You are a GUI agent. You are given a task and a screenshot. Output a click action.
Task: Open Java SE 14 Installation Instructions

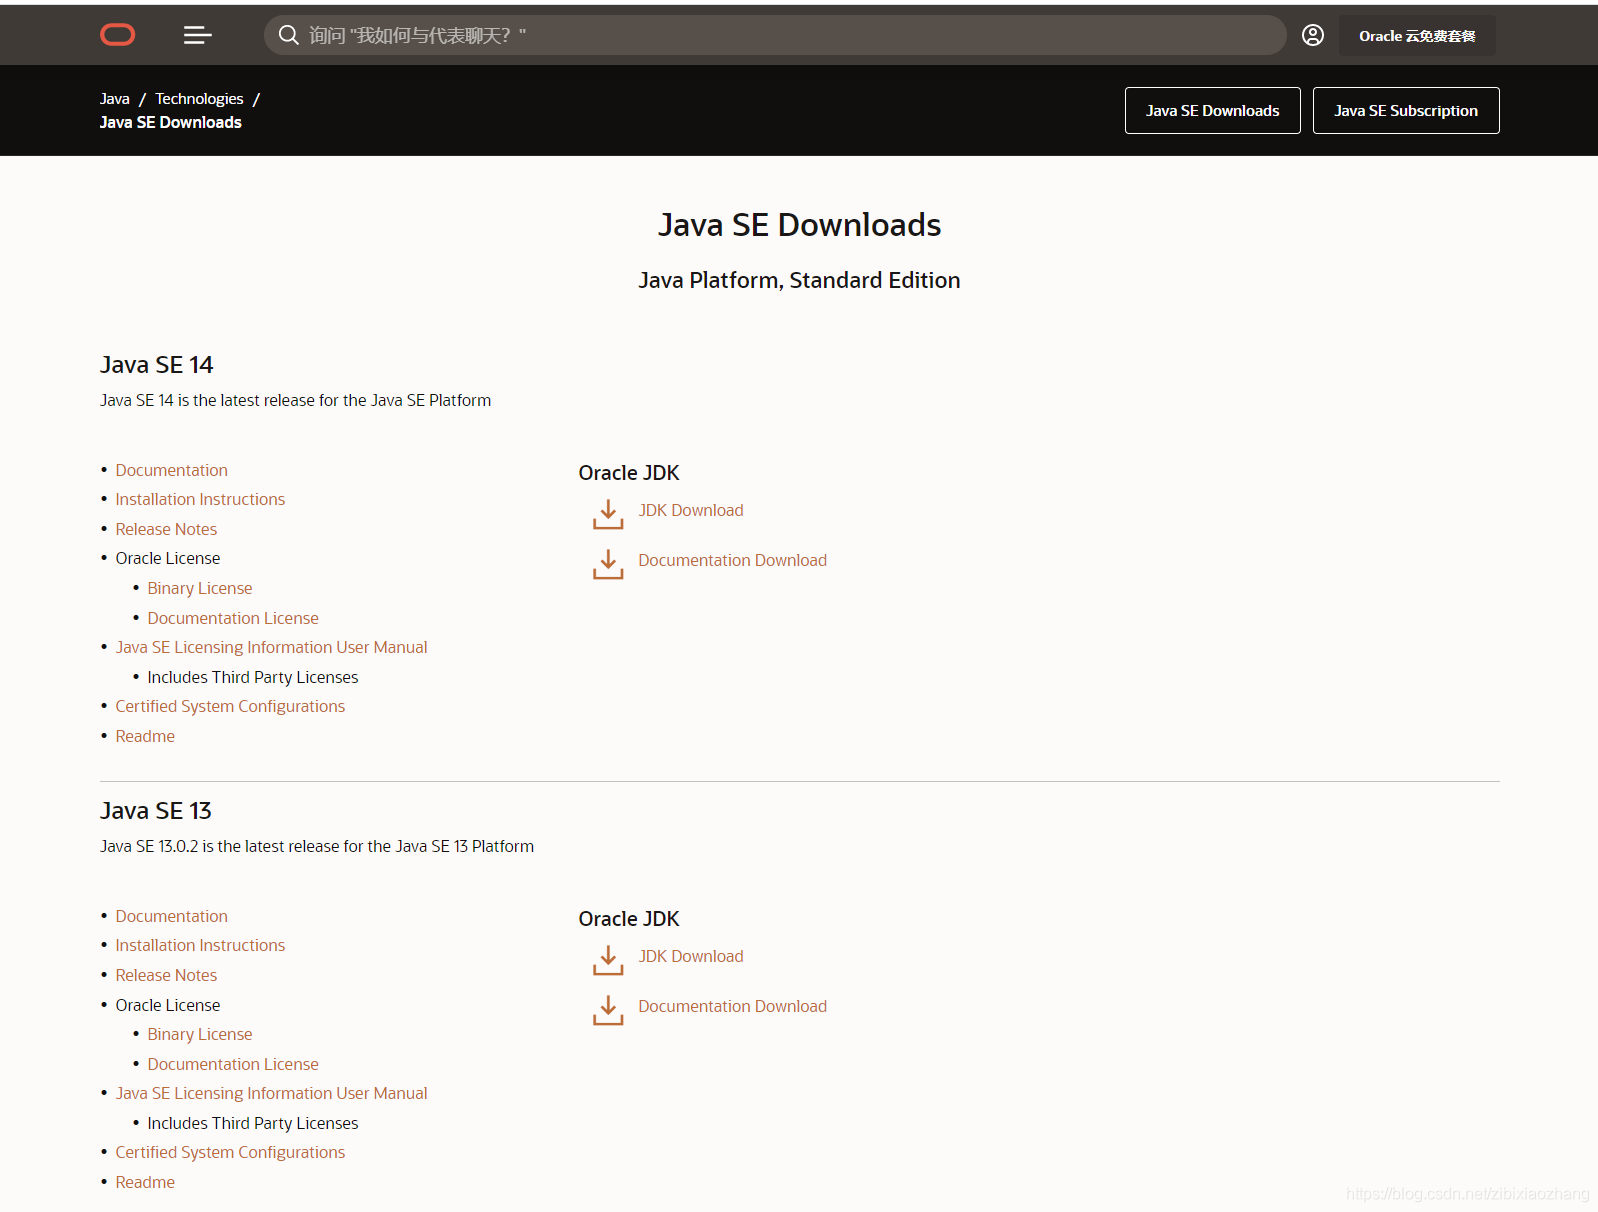coord(200,499)
